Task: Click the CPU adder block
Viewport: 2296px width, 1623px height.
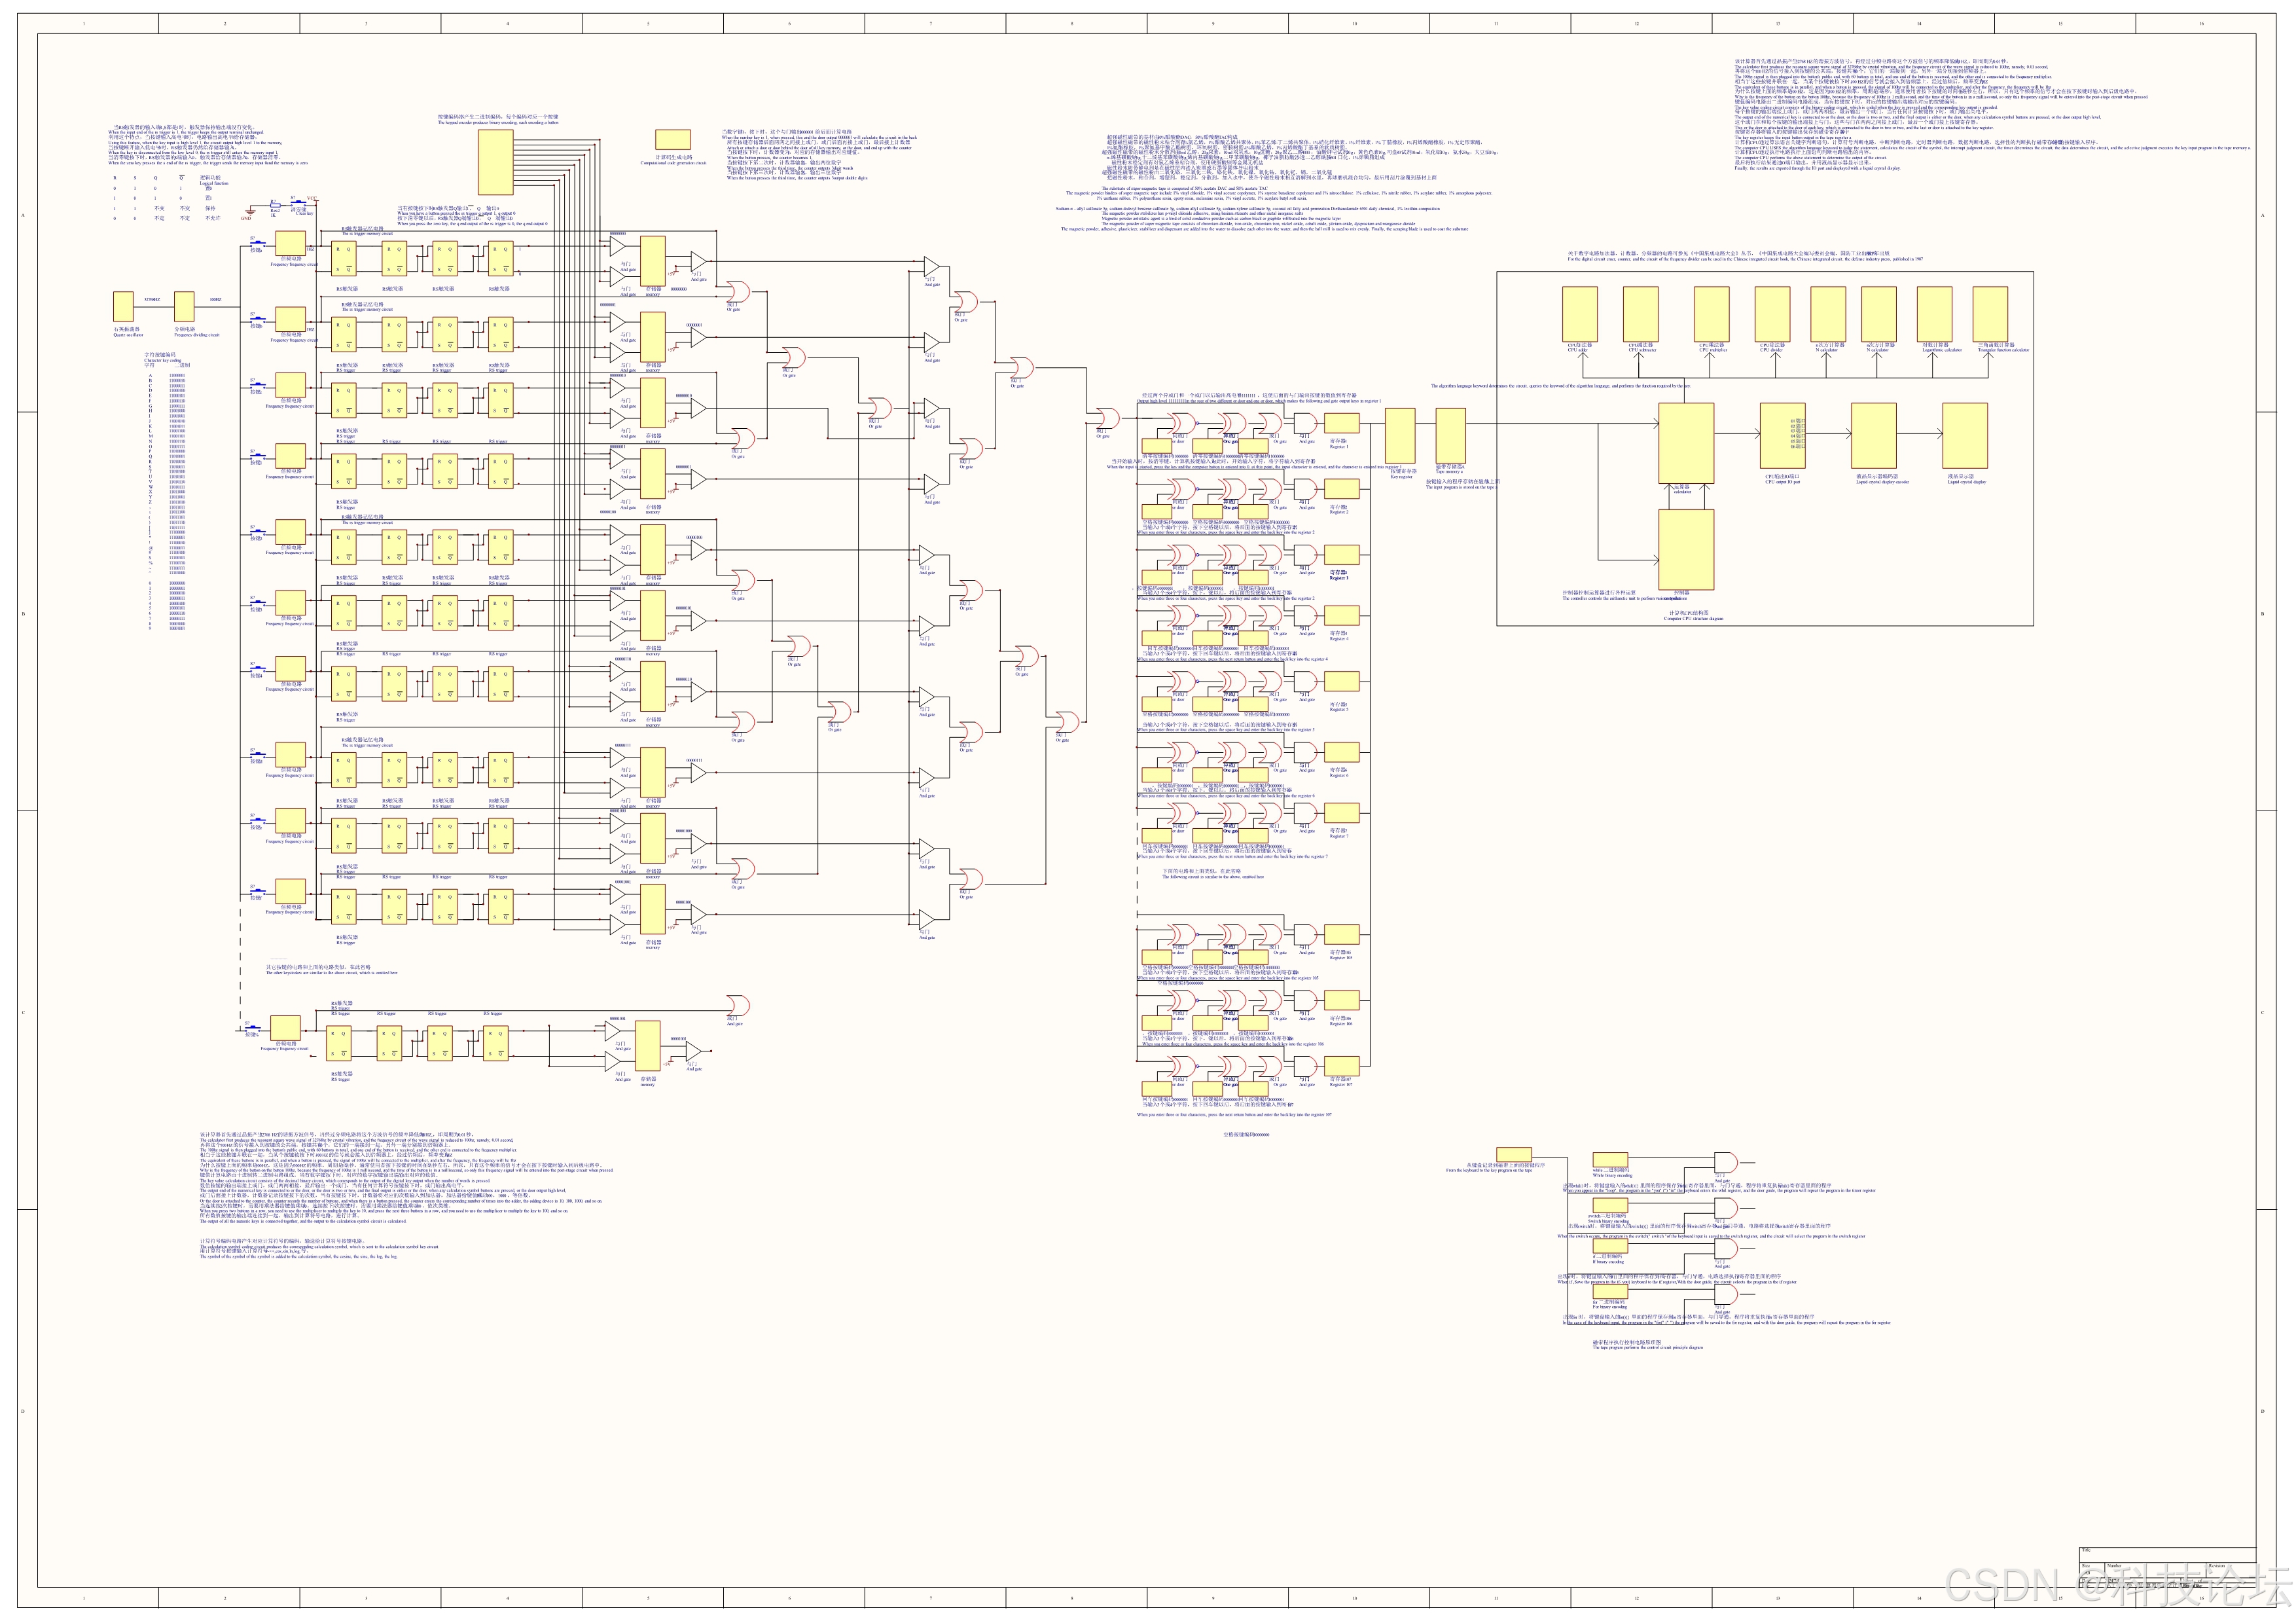Action: coord(1579,314)
